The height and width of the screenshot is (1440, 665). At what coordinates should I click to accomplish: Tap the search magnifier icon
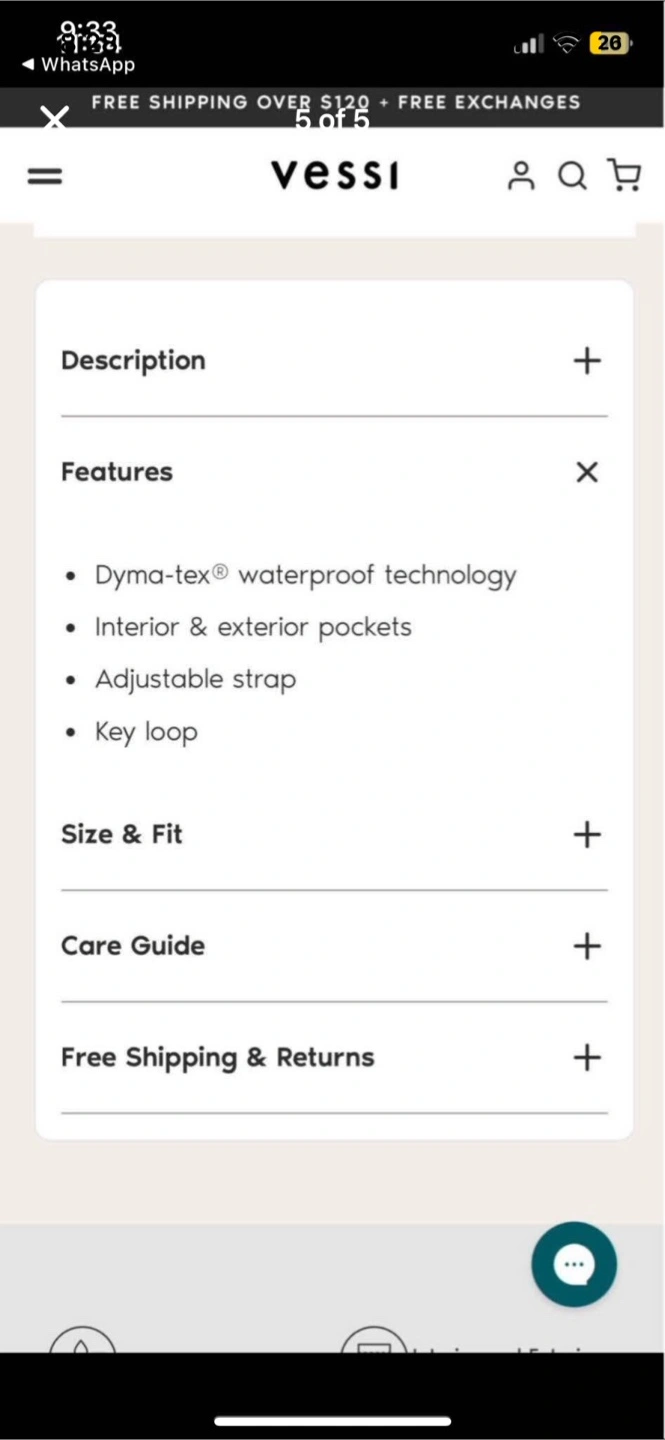572,176
